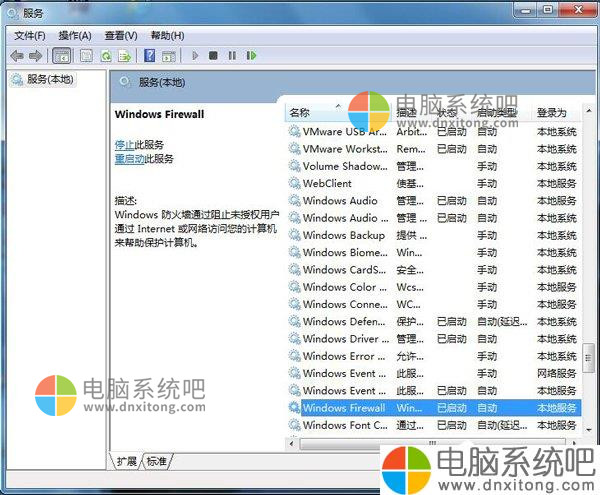The height and width of the screenshot is (495, 600).
Task: Click the gear icon of Windows Defen... row
Action: point(294,321)
